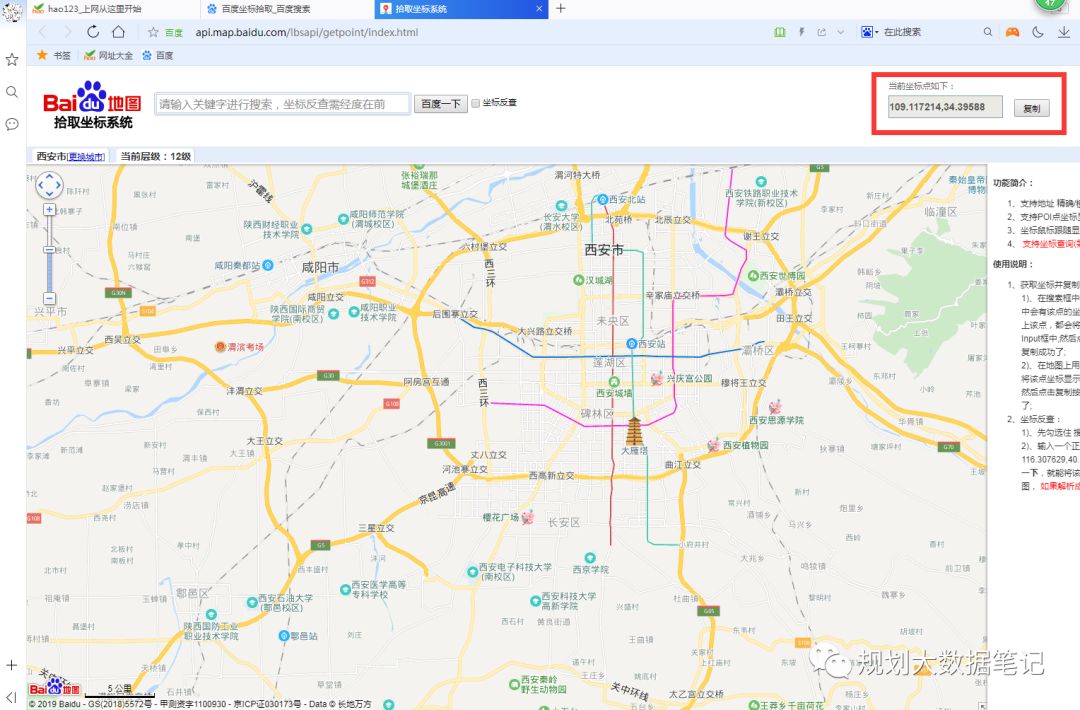1080x710 pixels.
Task: Click the 咸阳市 city label on map
Action: tap(320, 267)
